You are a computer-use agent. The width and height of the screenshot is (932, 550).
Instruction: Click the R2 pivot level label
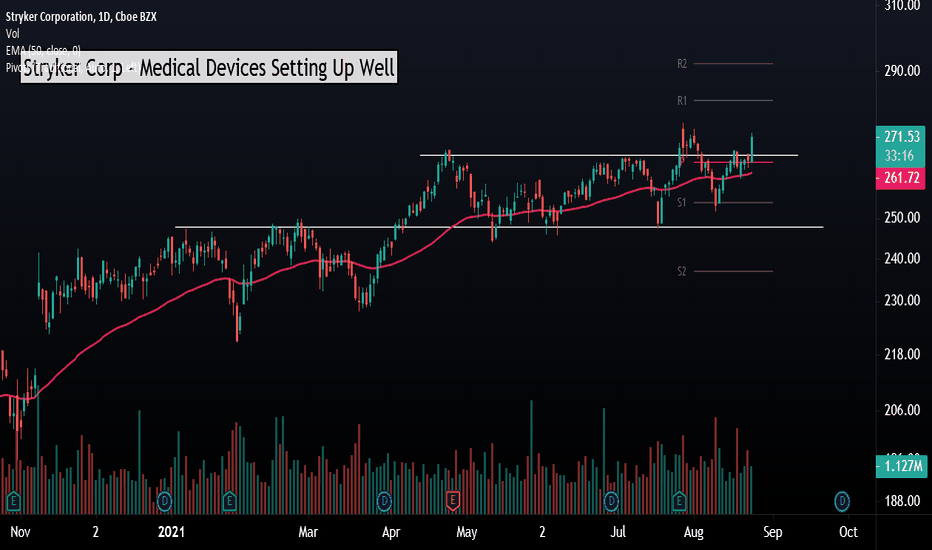(x=682, y=64)
